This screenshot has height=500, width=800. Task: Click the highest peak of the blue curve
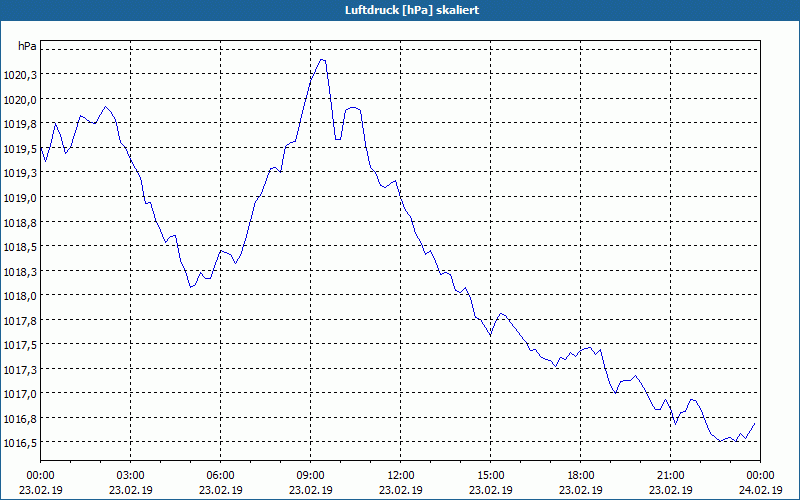click(321, 60)
